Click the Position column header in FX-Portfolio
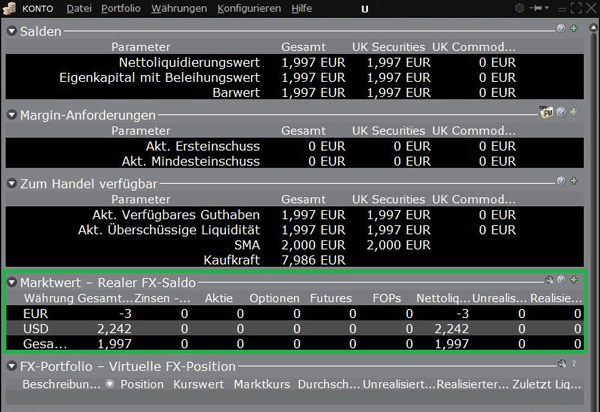The height and width of the screenshot is (412, 600). 142,384
